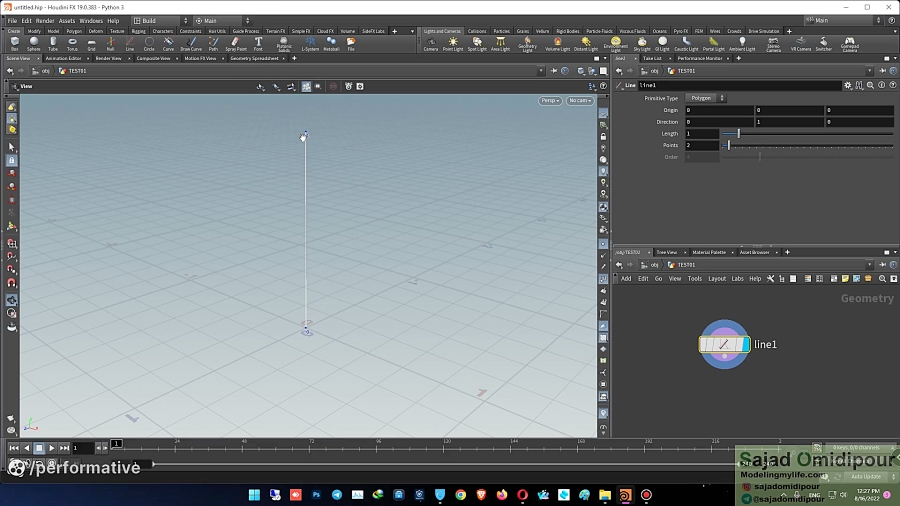The image size is (900, 506).
Task: Select the Sphere tool in Create shelf
Action: pos(34,43)
